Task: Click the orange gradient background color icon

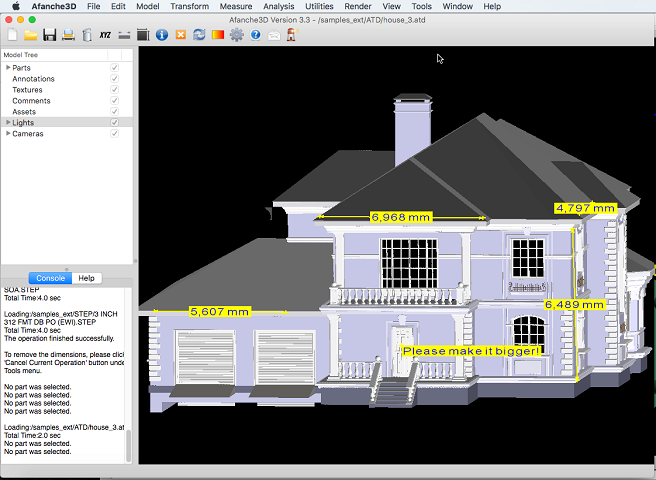Action: pos(218,35)
